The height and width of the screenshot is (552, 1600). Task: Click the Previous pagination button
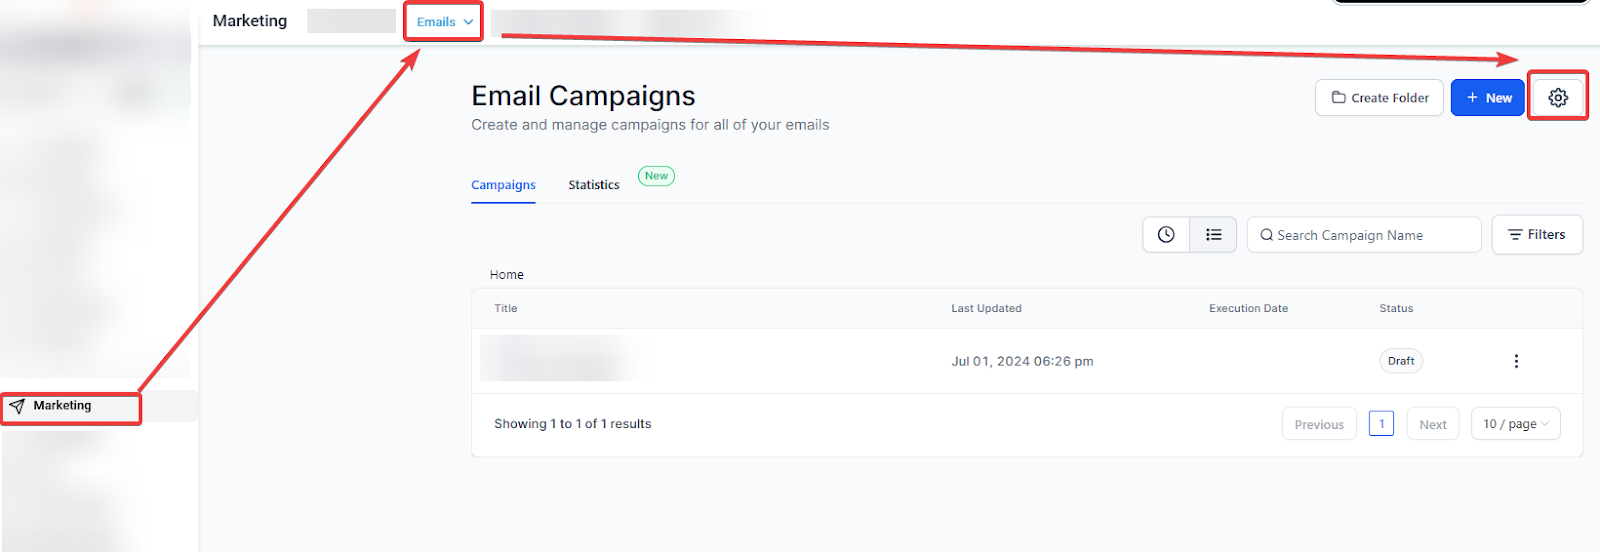tap(1318, 424)
